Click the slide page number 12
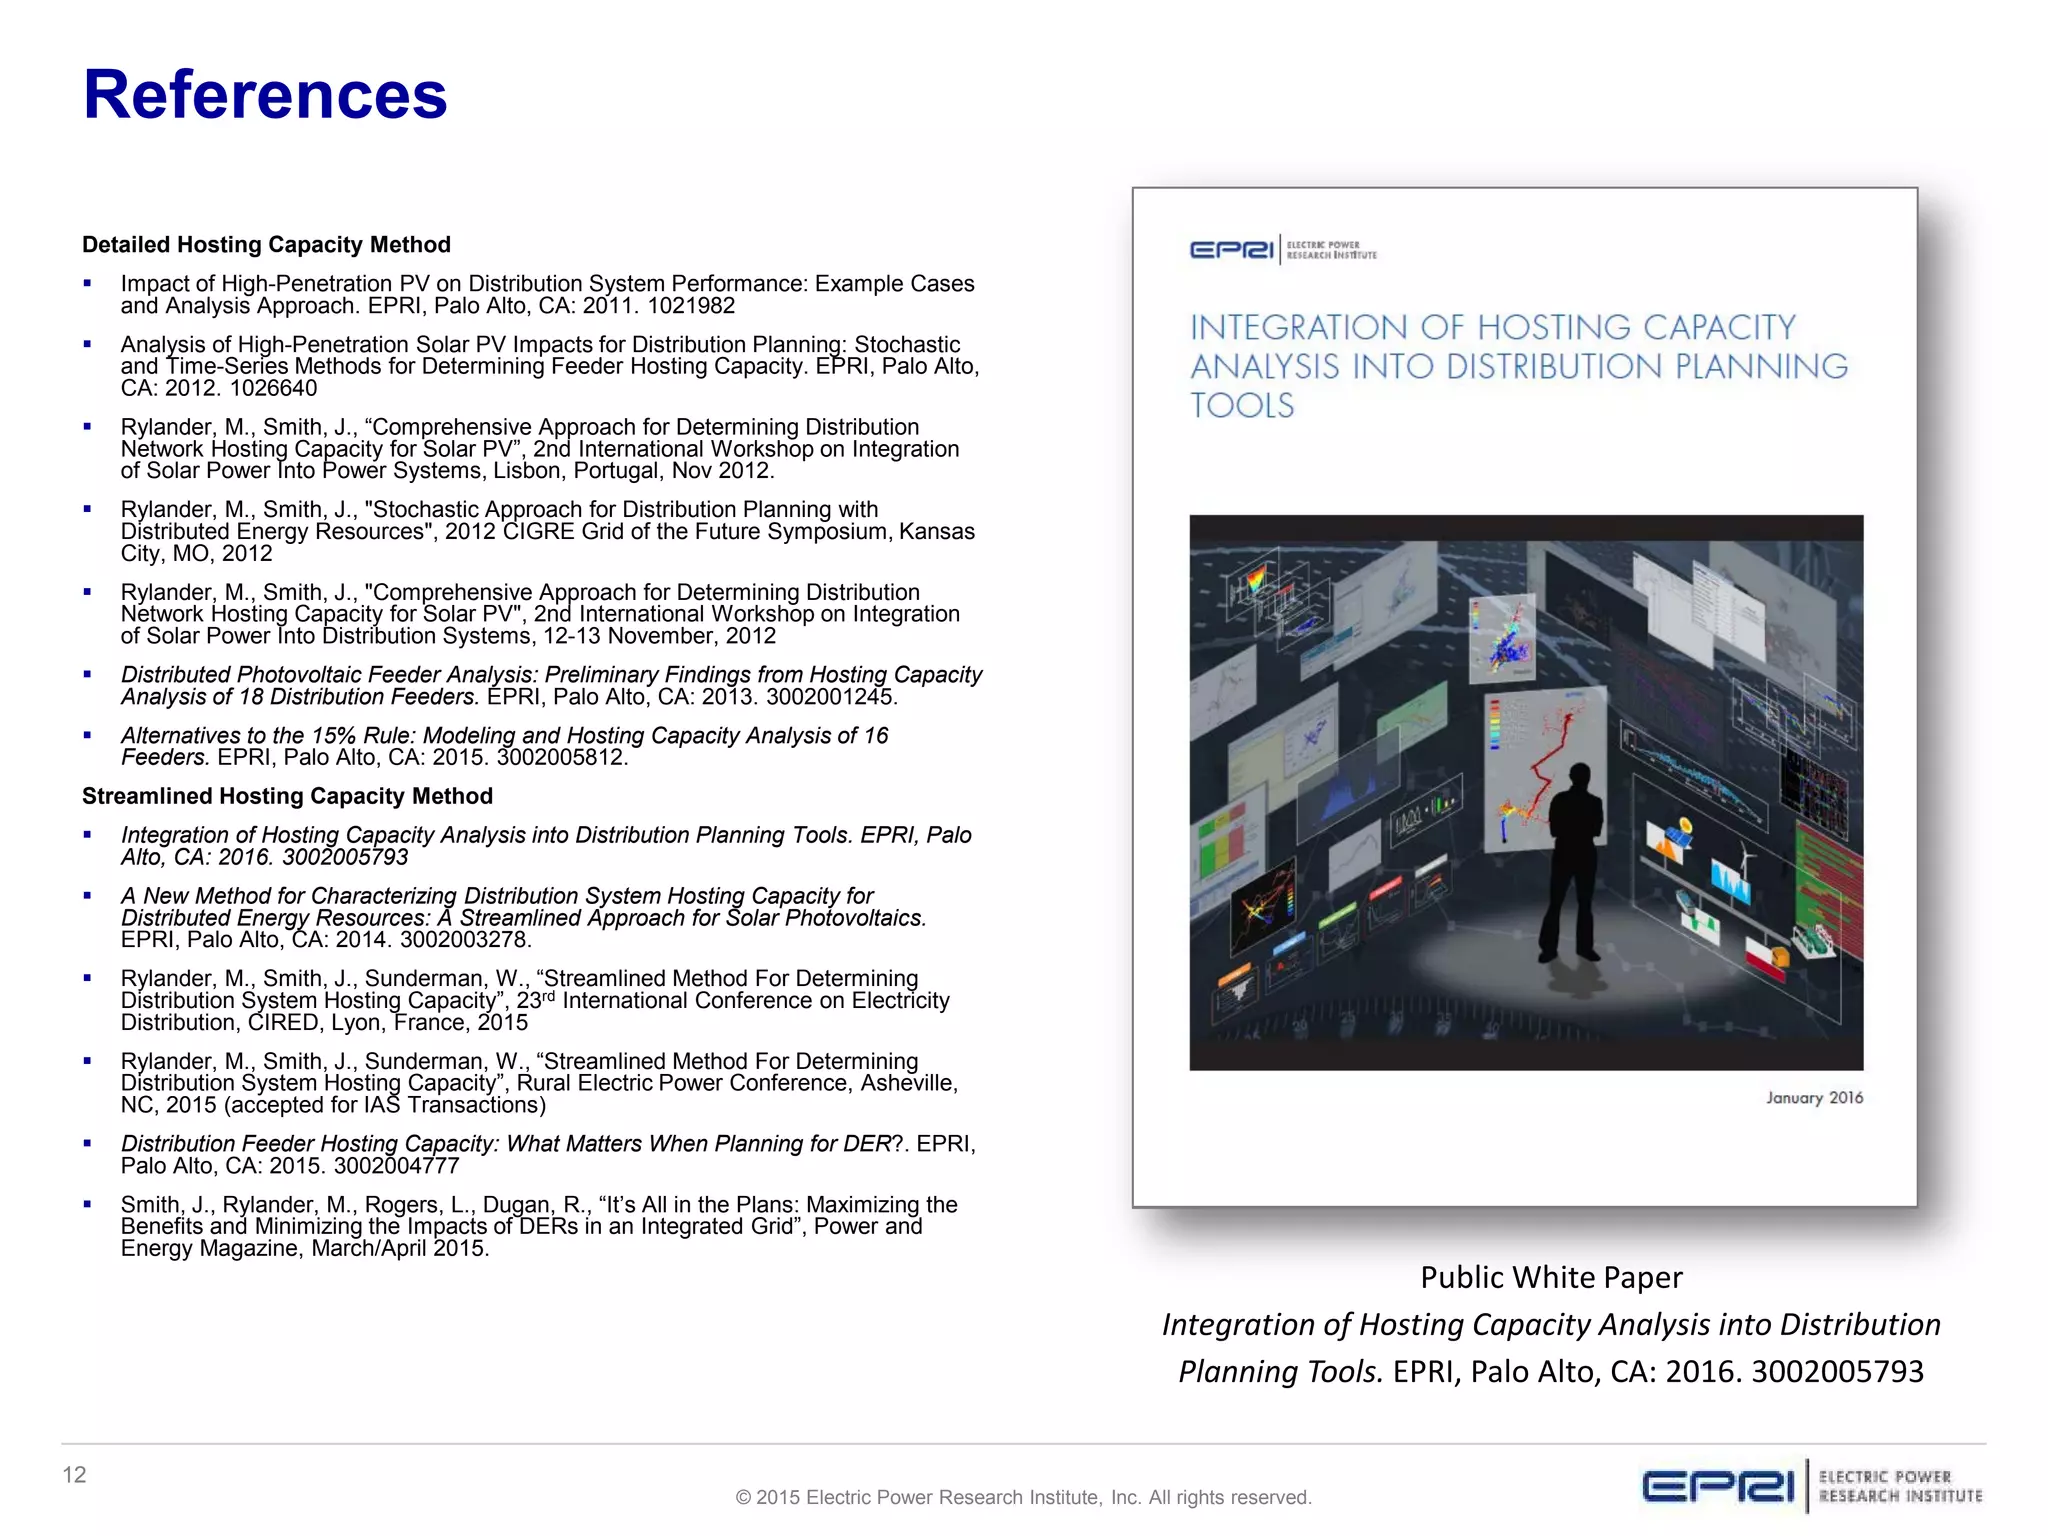Viewport: 2048px width, 1536px height. click(x=74, y=1475)
